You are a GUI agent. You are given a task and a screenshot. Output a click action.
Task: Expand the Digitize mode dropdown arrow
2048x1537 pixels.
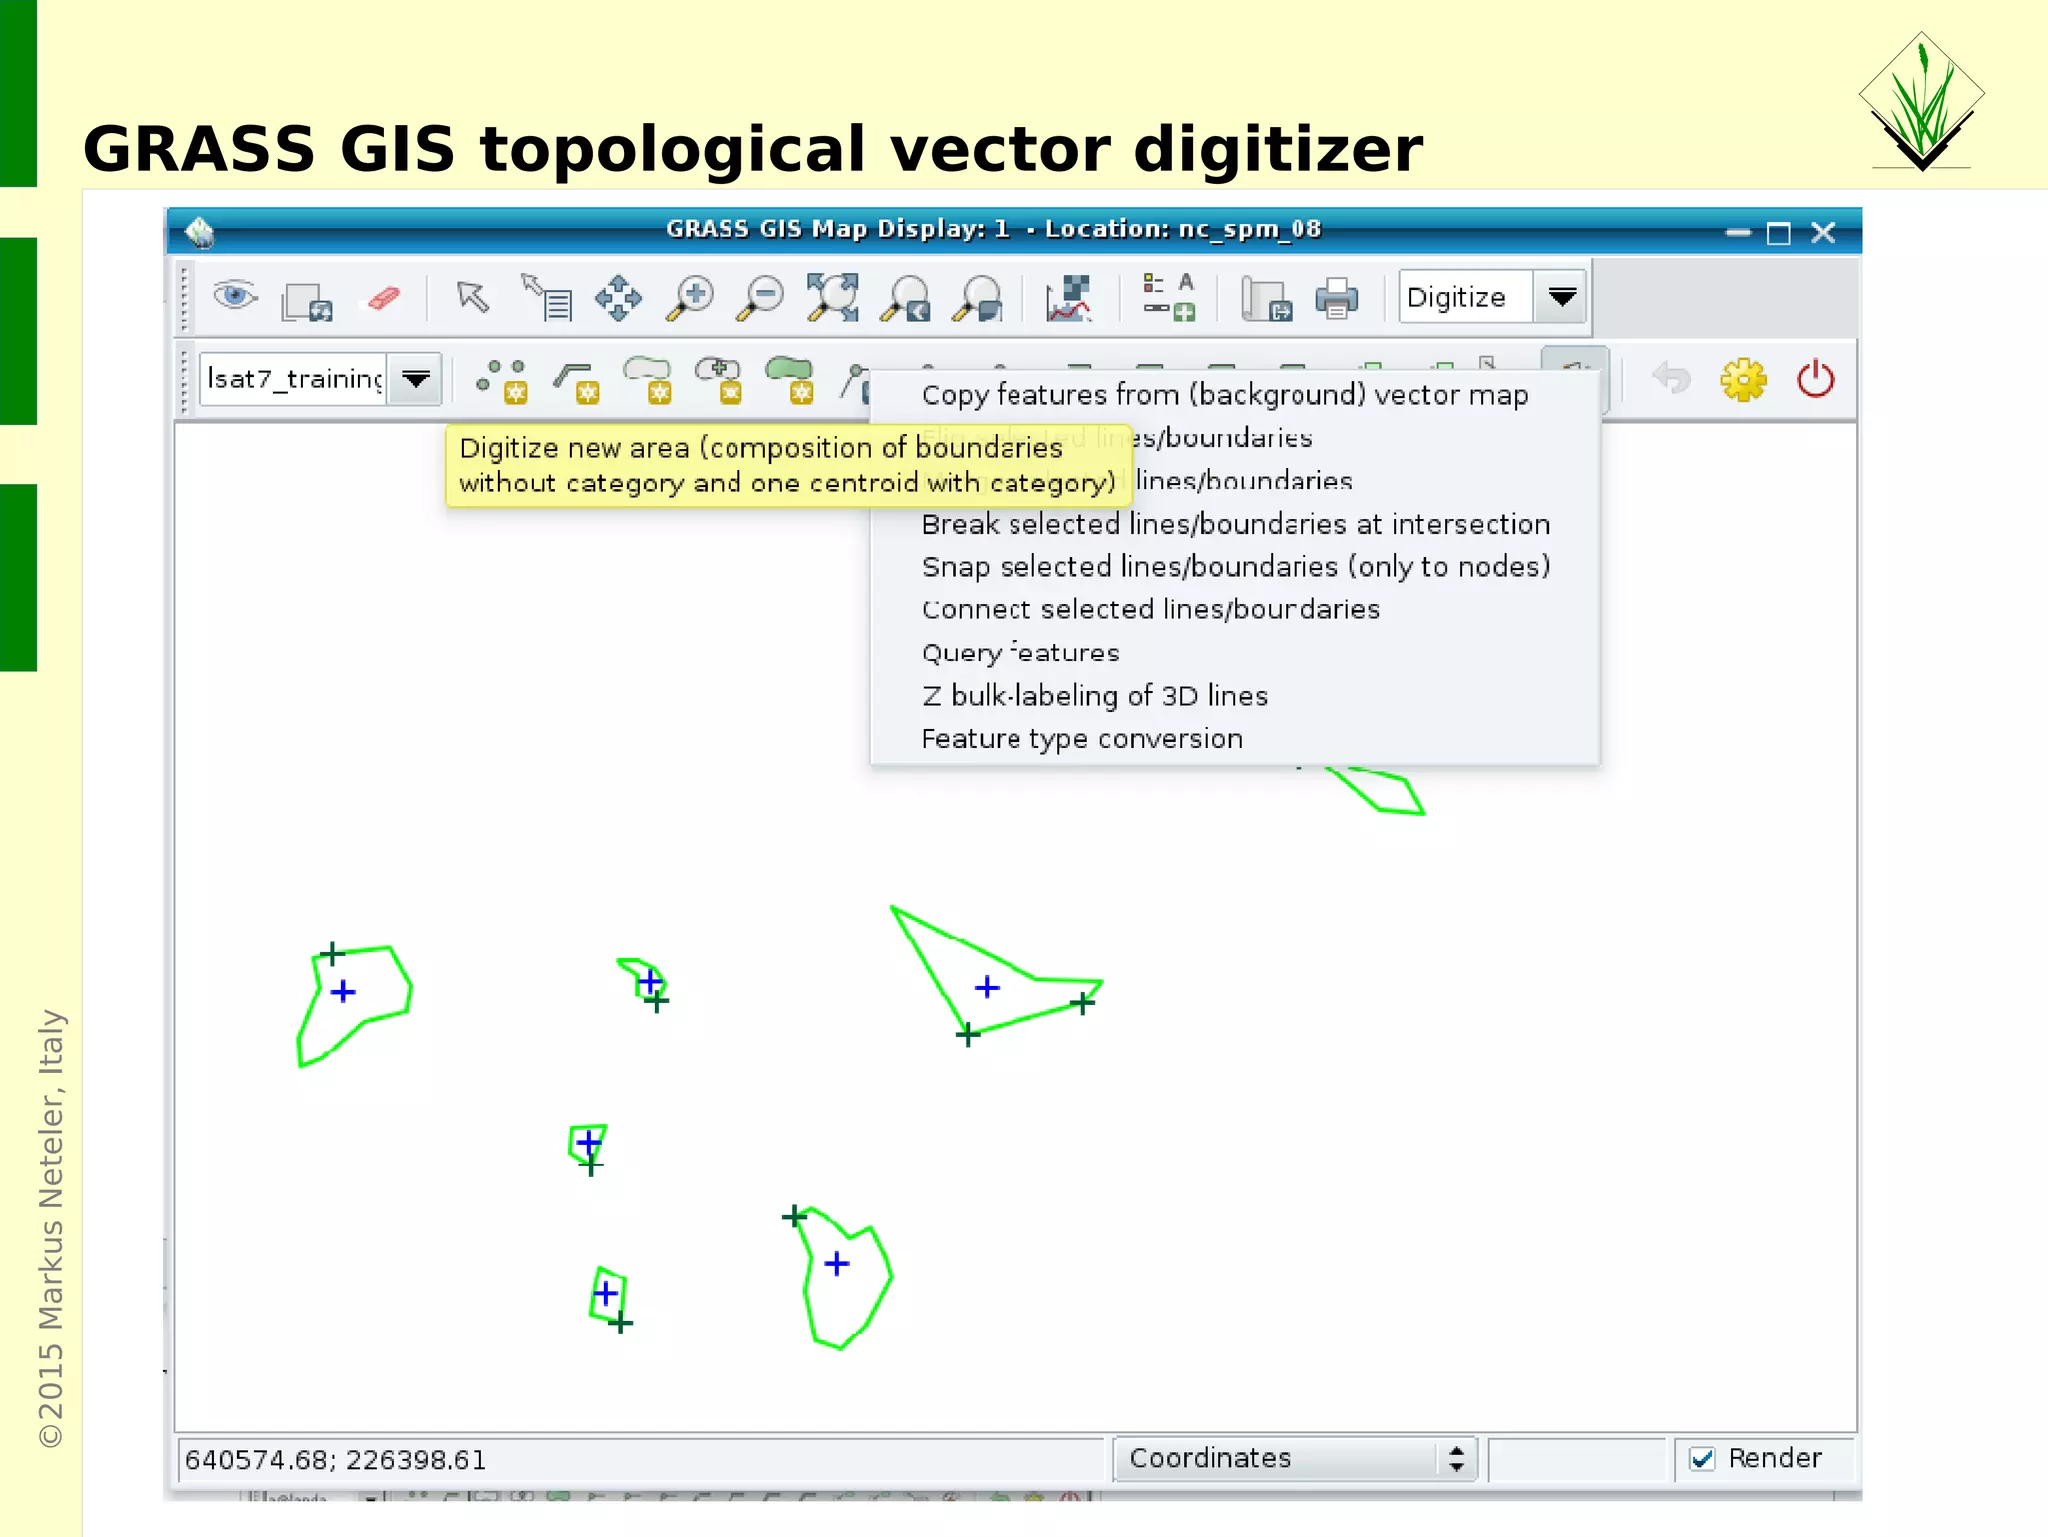1562,296
